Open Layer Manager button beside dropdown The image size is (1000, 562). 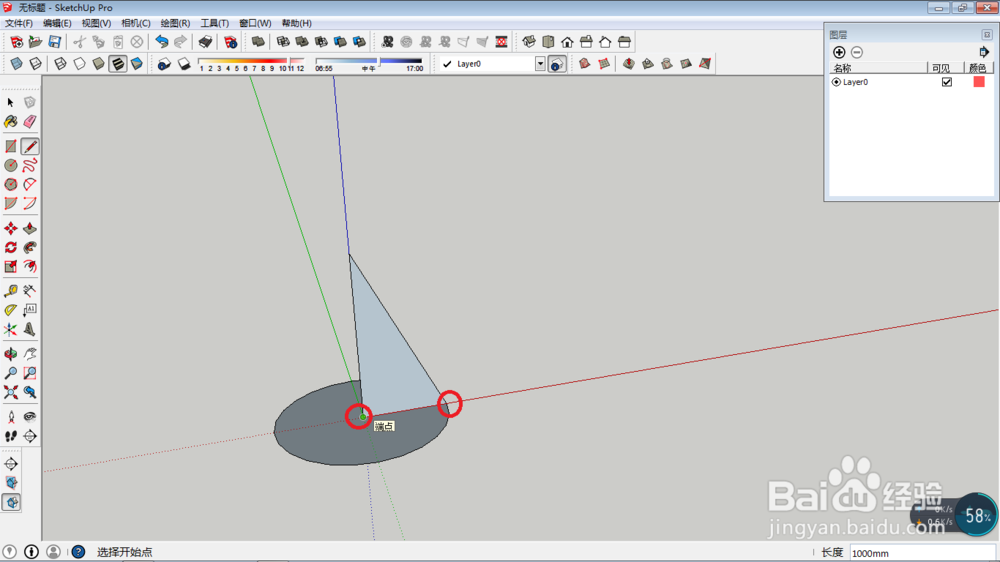(x=557, y=64)
